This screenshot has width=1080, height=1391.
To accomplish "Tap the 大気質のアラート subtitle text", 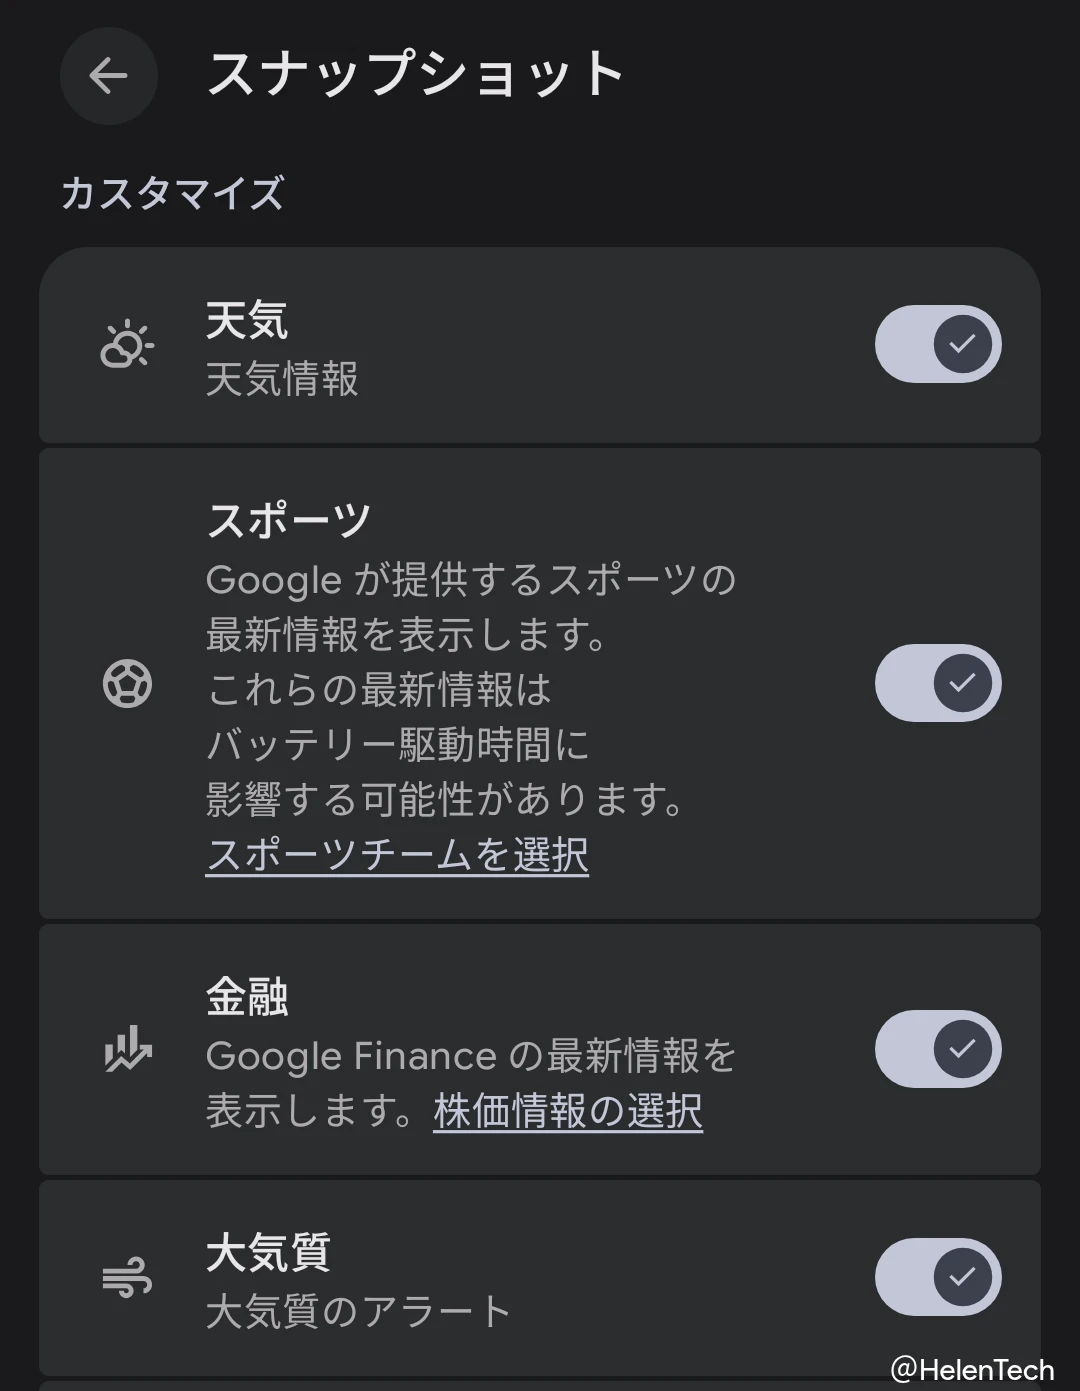I will (x=358, y=1311).
